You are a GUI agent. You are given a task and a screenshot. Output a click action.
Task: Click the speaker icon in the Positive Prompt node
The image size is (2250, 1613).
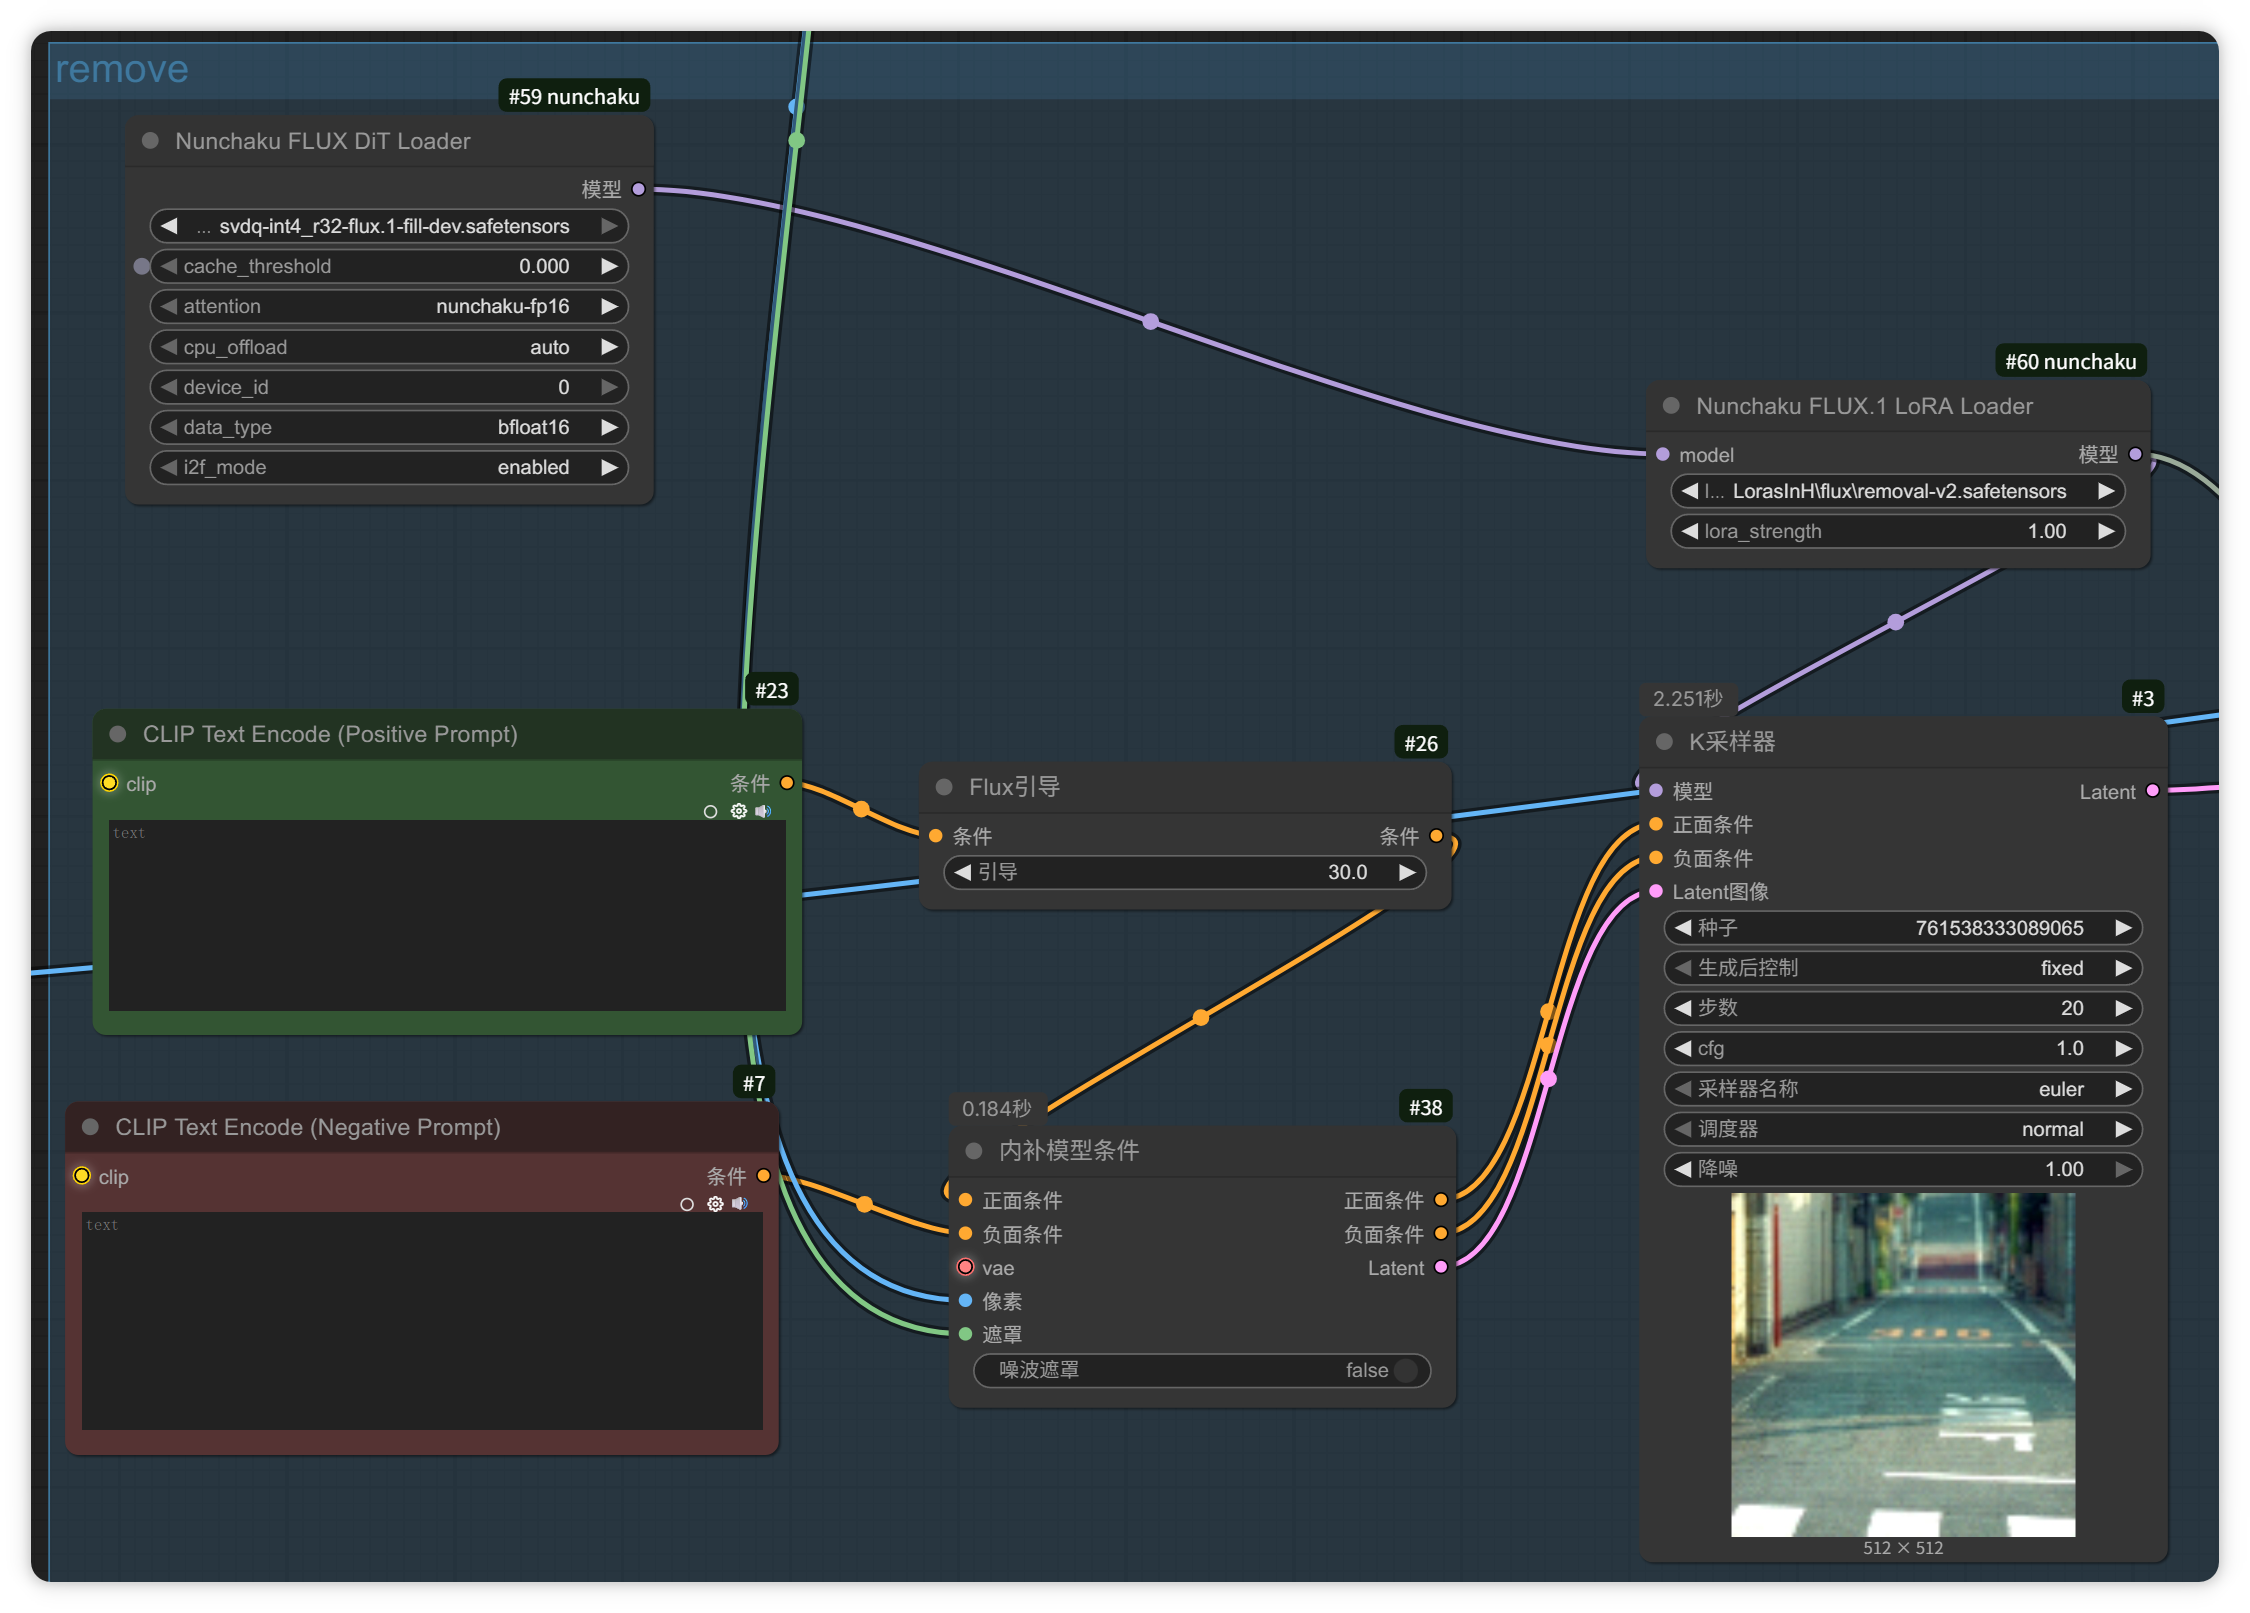pos(763,811)
